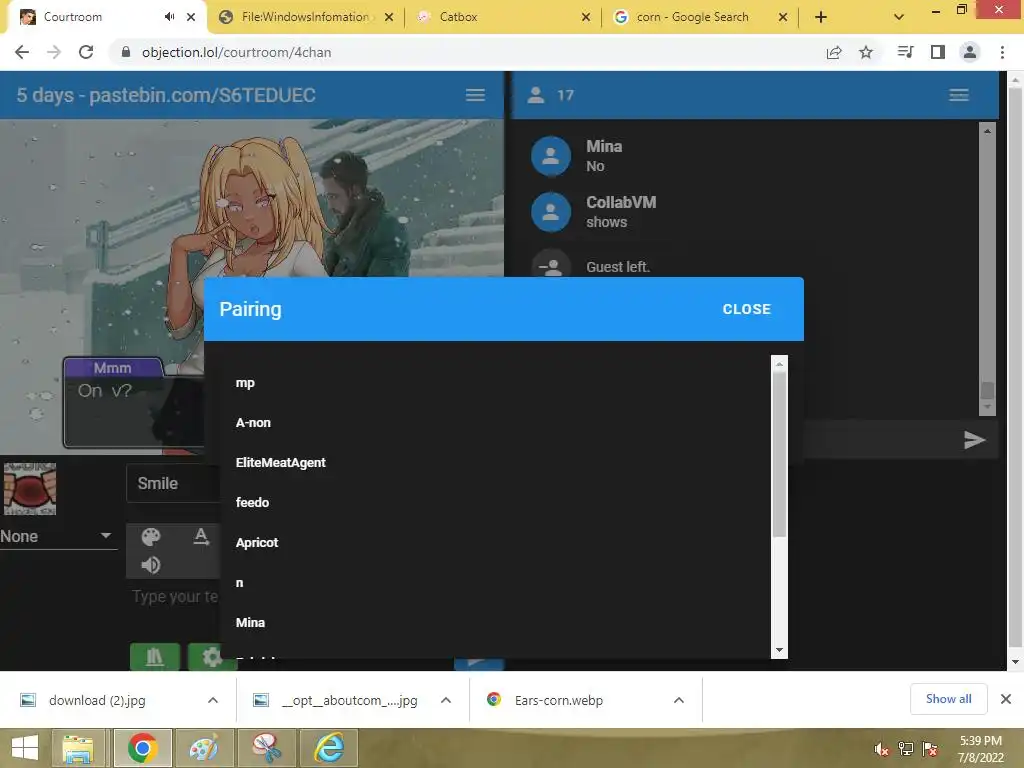
Task: Toggle the browser side panel
Action: 938,52
